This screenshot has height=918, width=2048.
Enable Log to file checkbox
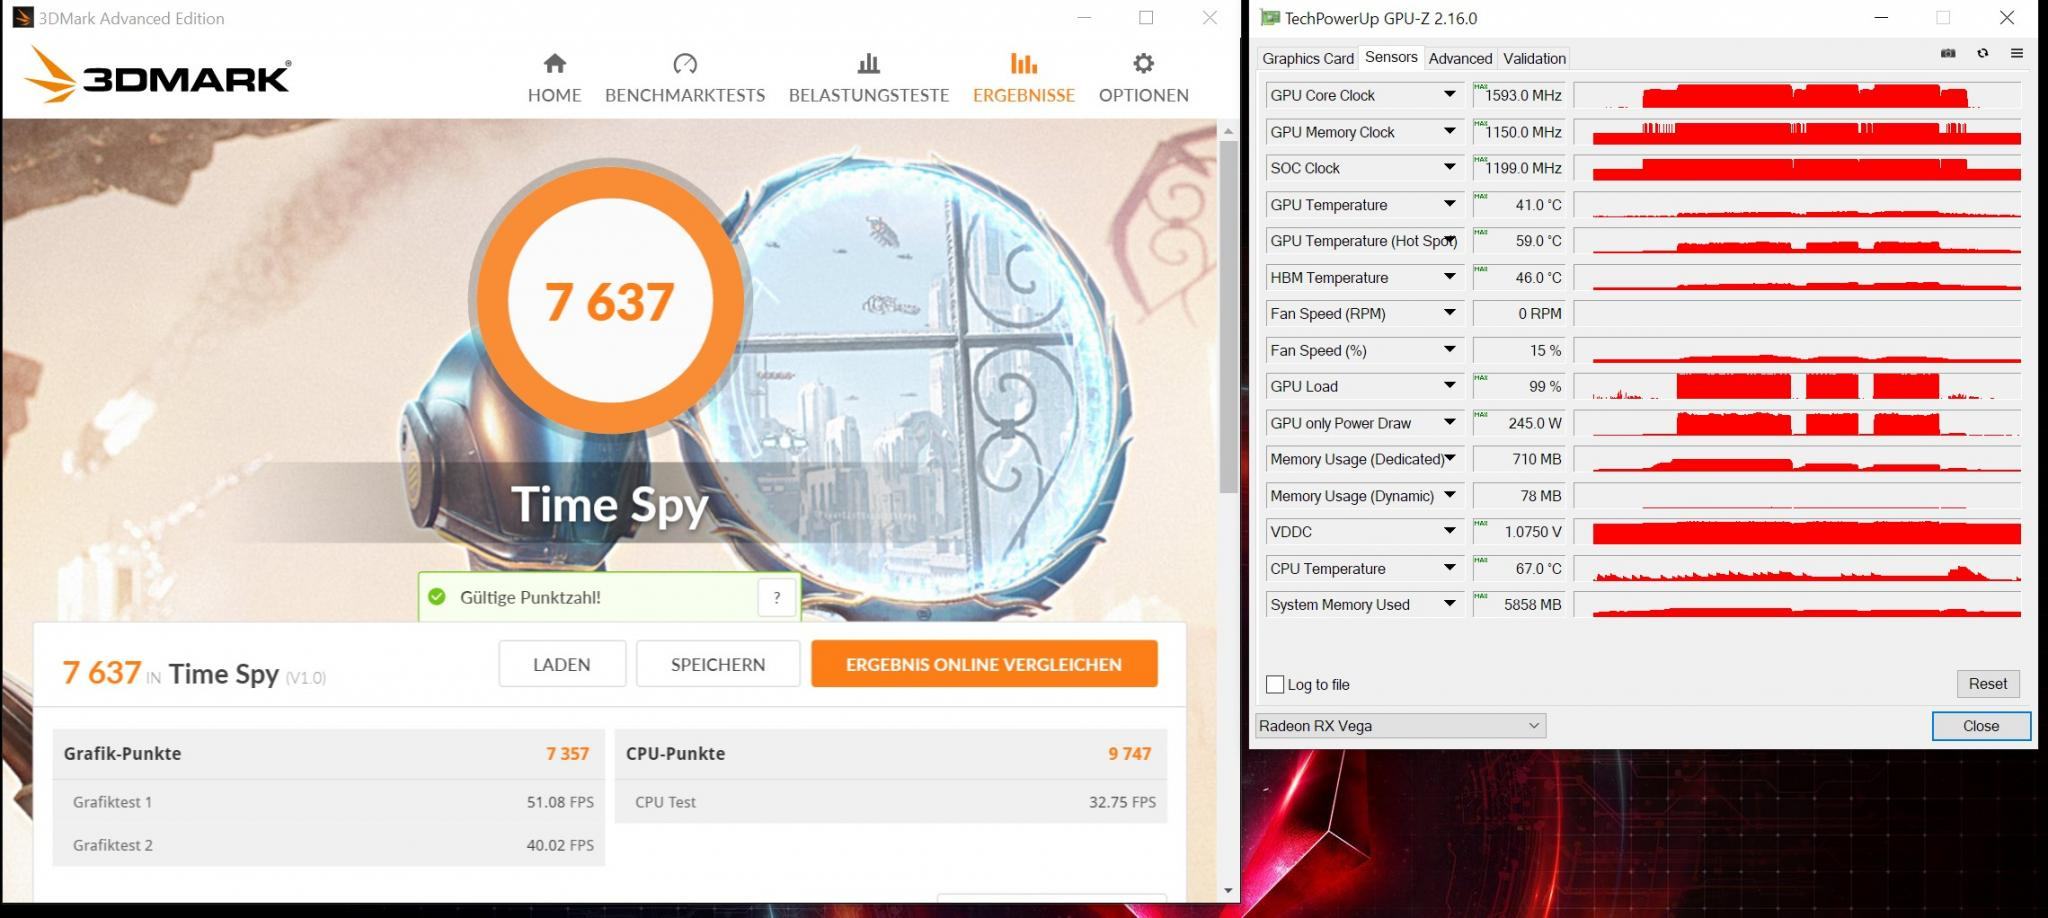pyautogui.click(x=1275, y=685)
